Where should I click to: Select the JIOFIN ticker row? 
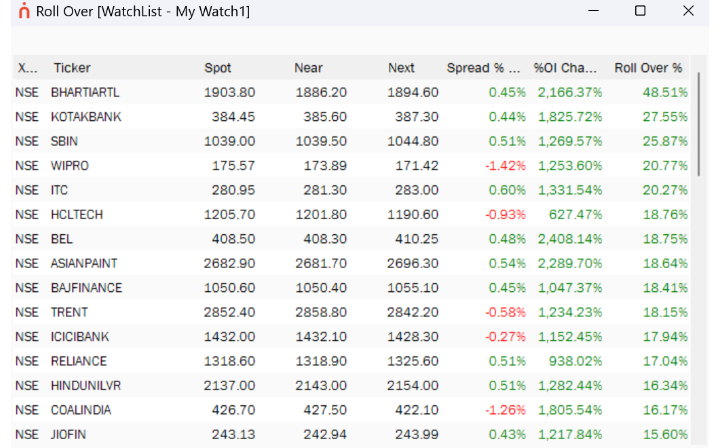[351, 434]
